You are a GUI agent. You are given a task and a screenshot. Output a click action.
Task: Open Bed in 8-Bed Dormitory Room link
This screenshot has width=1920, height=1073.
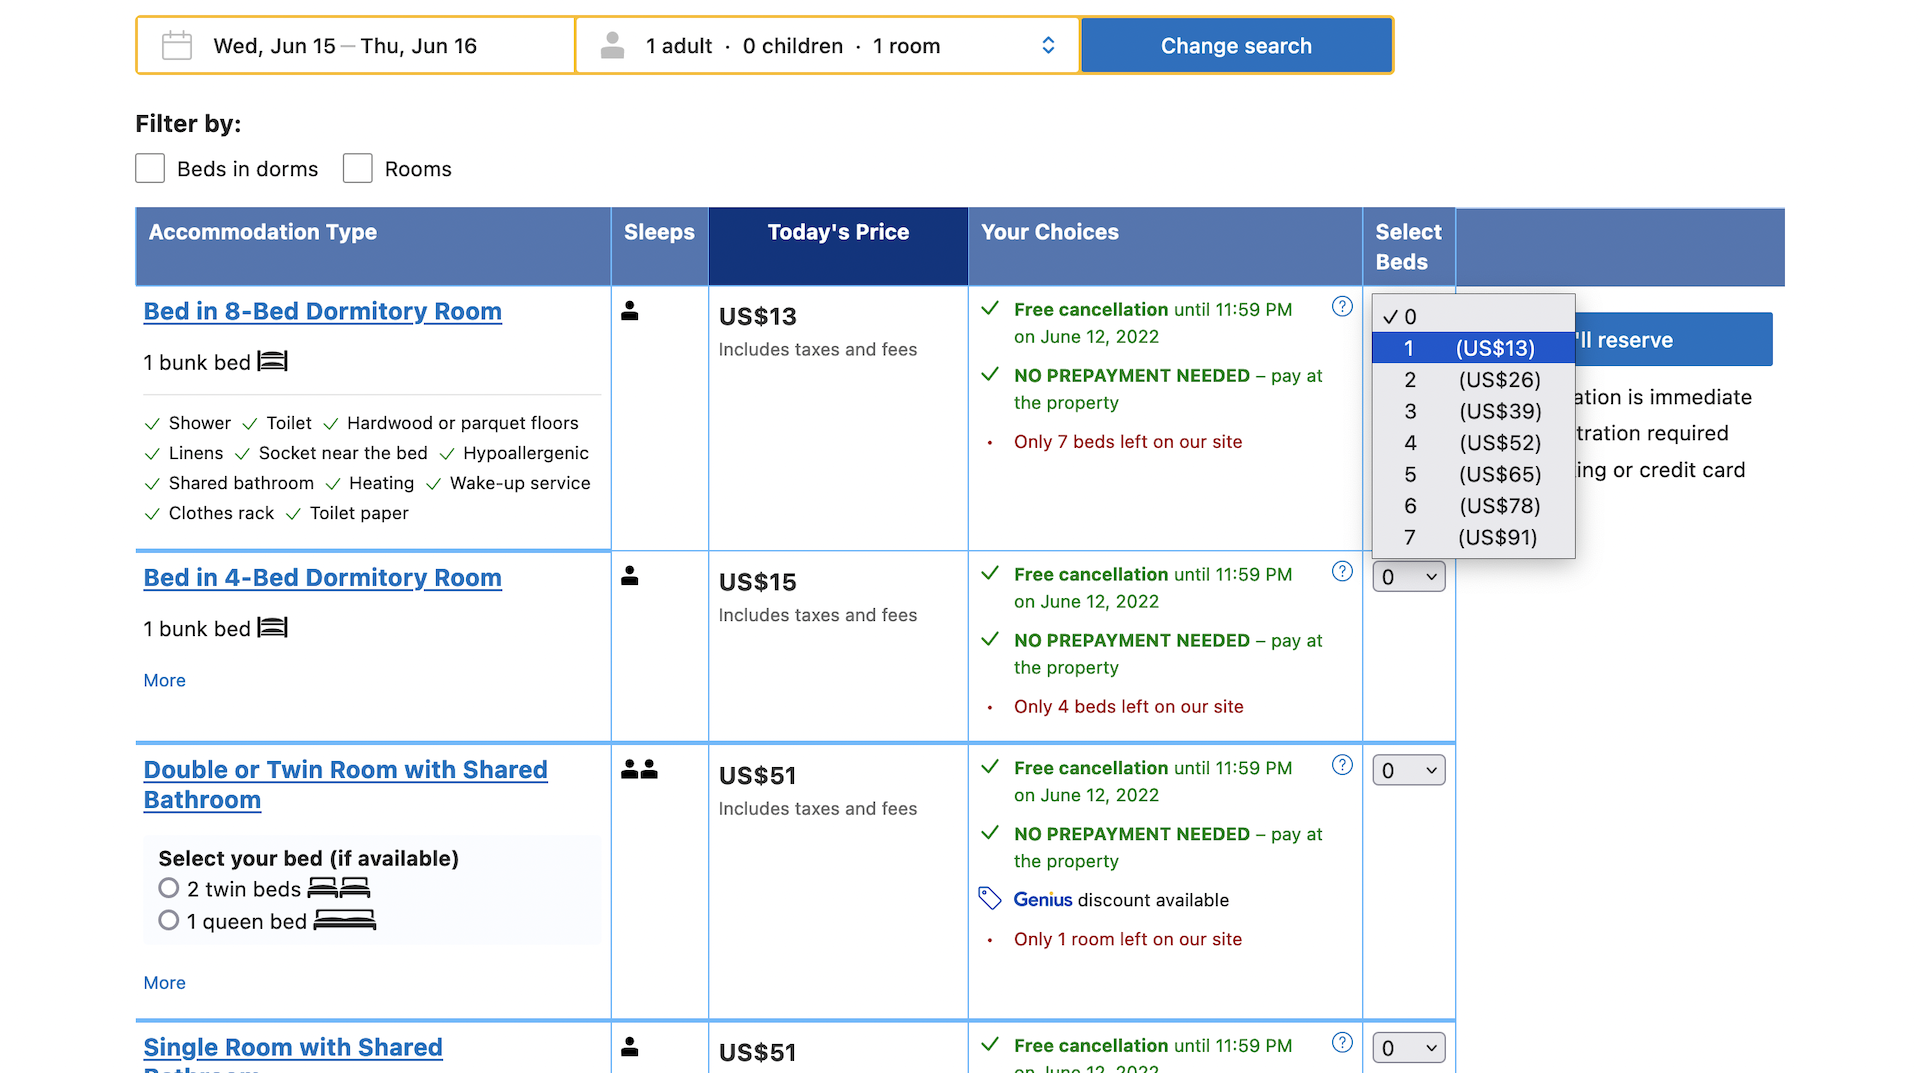(322, 312)
